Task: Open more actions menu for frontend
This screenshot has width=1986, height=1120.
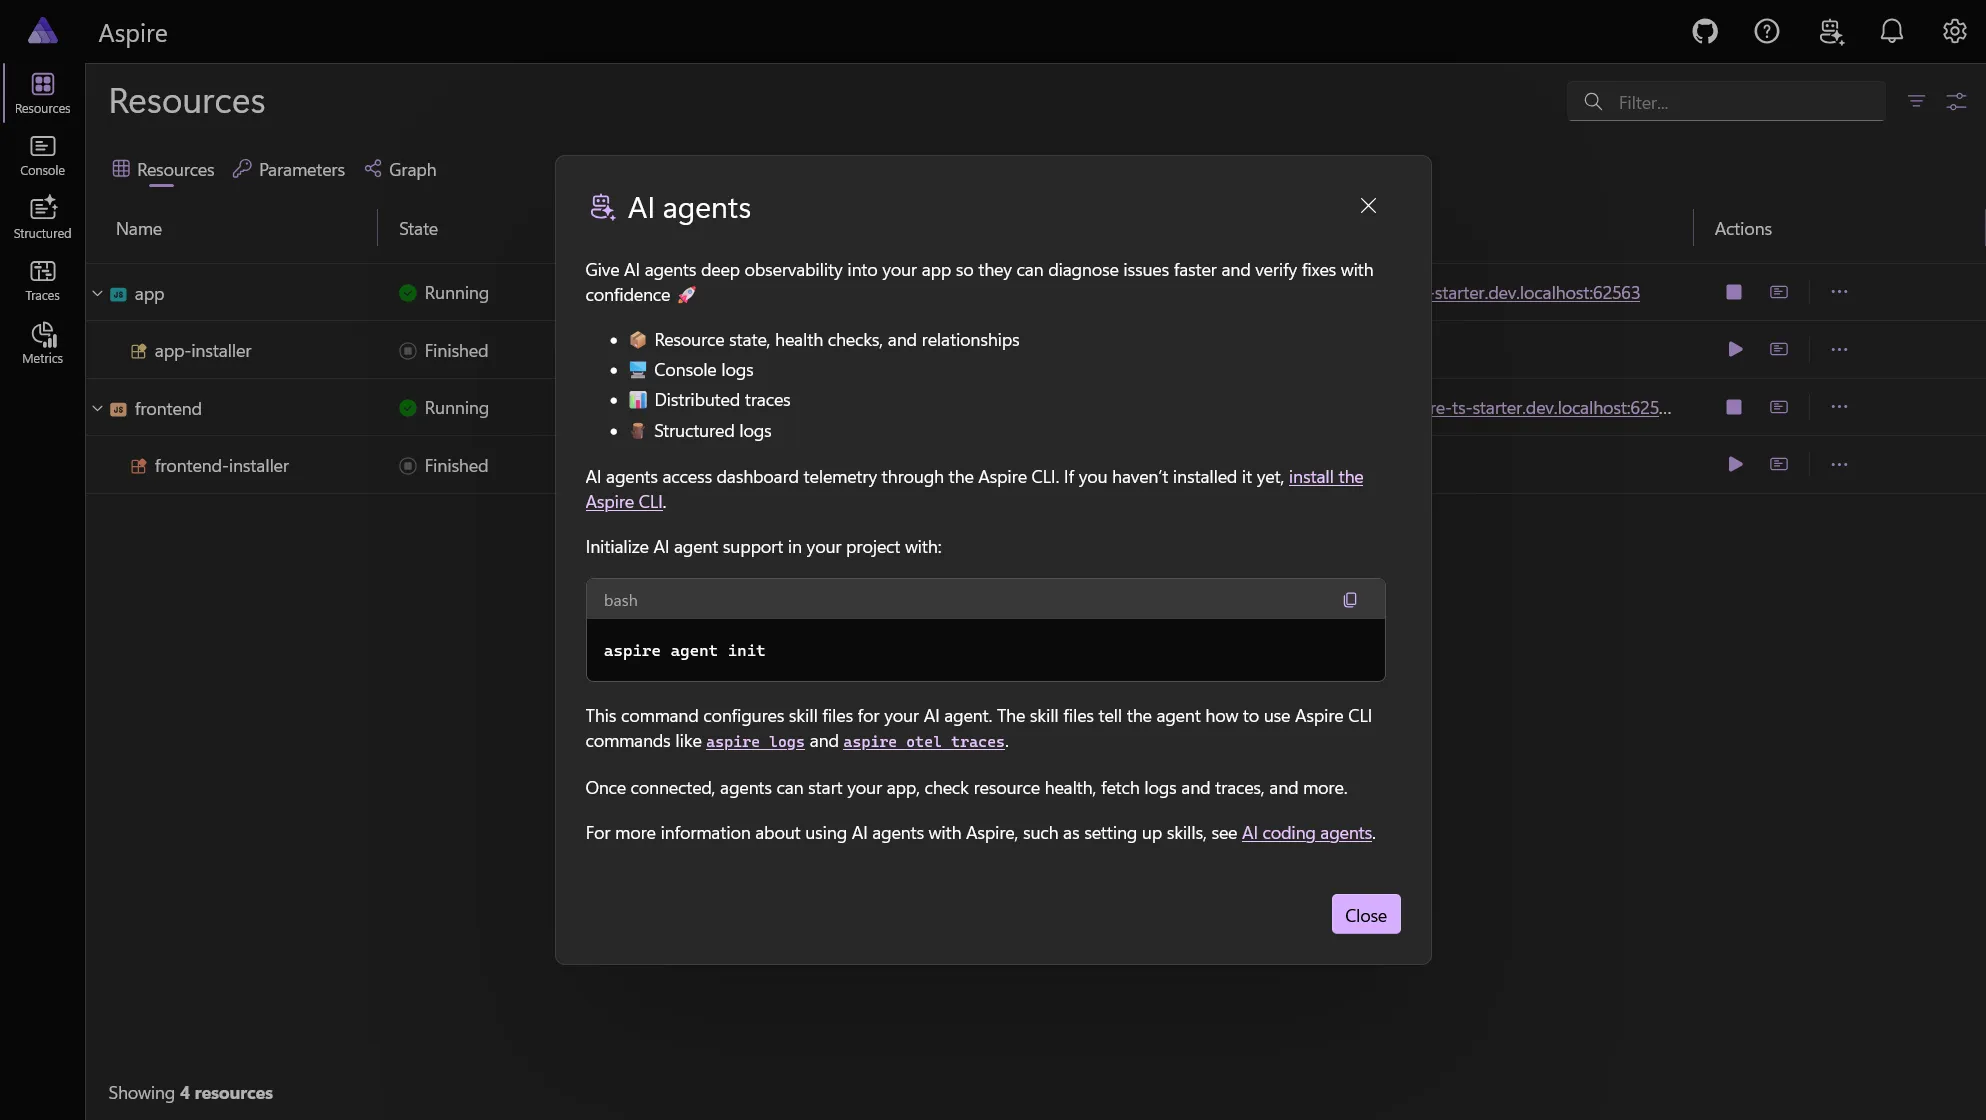Action: tap(1839, 407)
